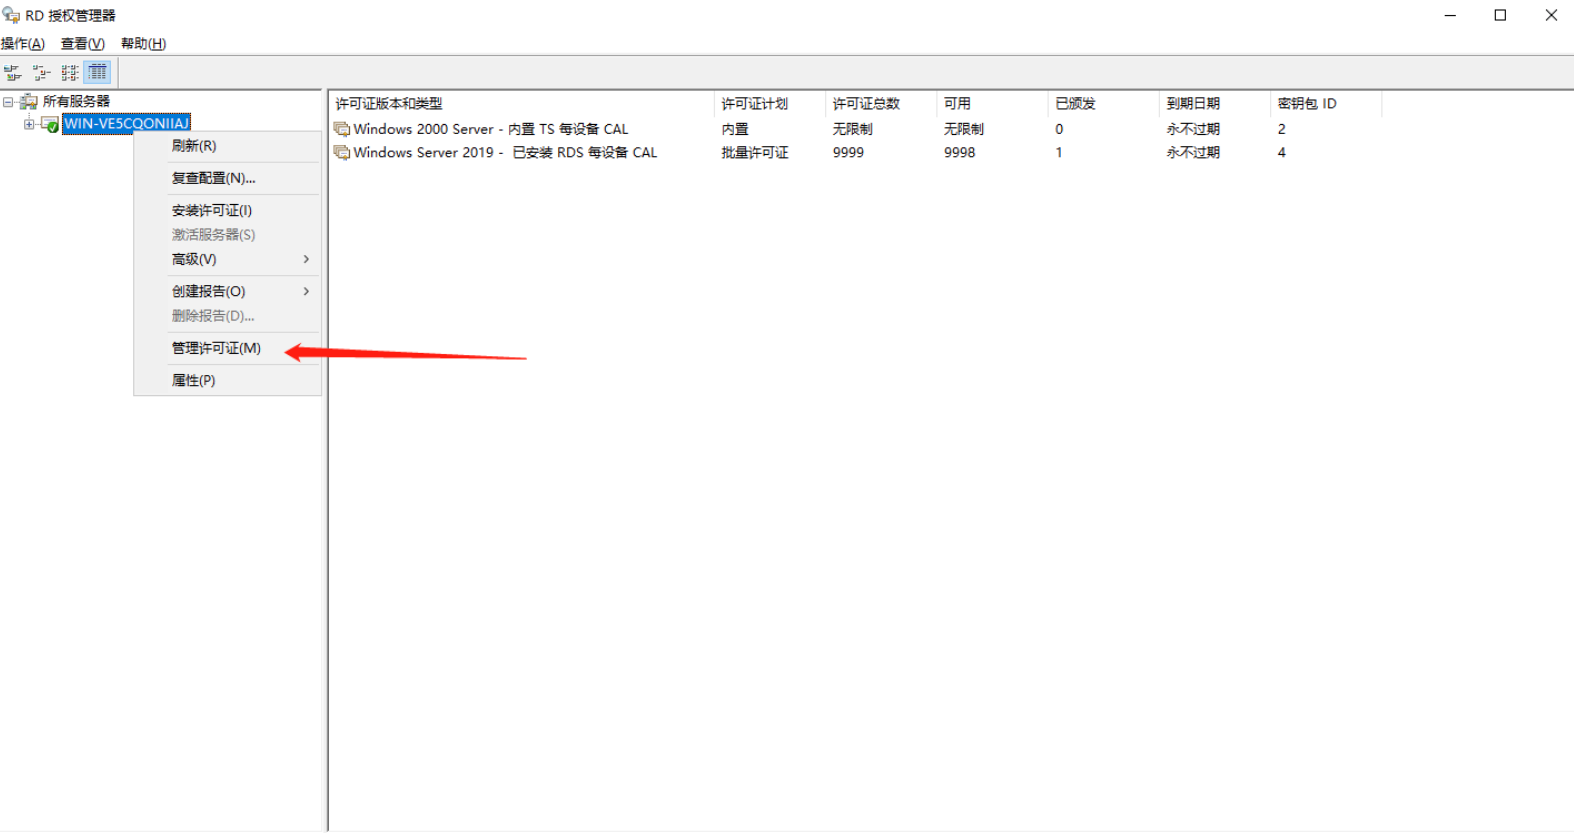Click the Windows 2000 Server license row icon
The width and height of the screenshot is (1574, 833).
341,129
